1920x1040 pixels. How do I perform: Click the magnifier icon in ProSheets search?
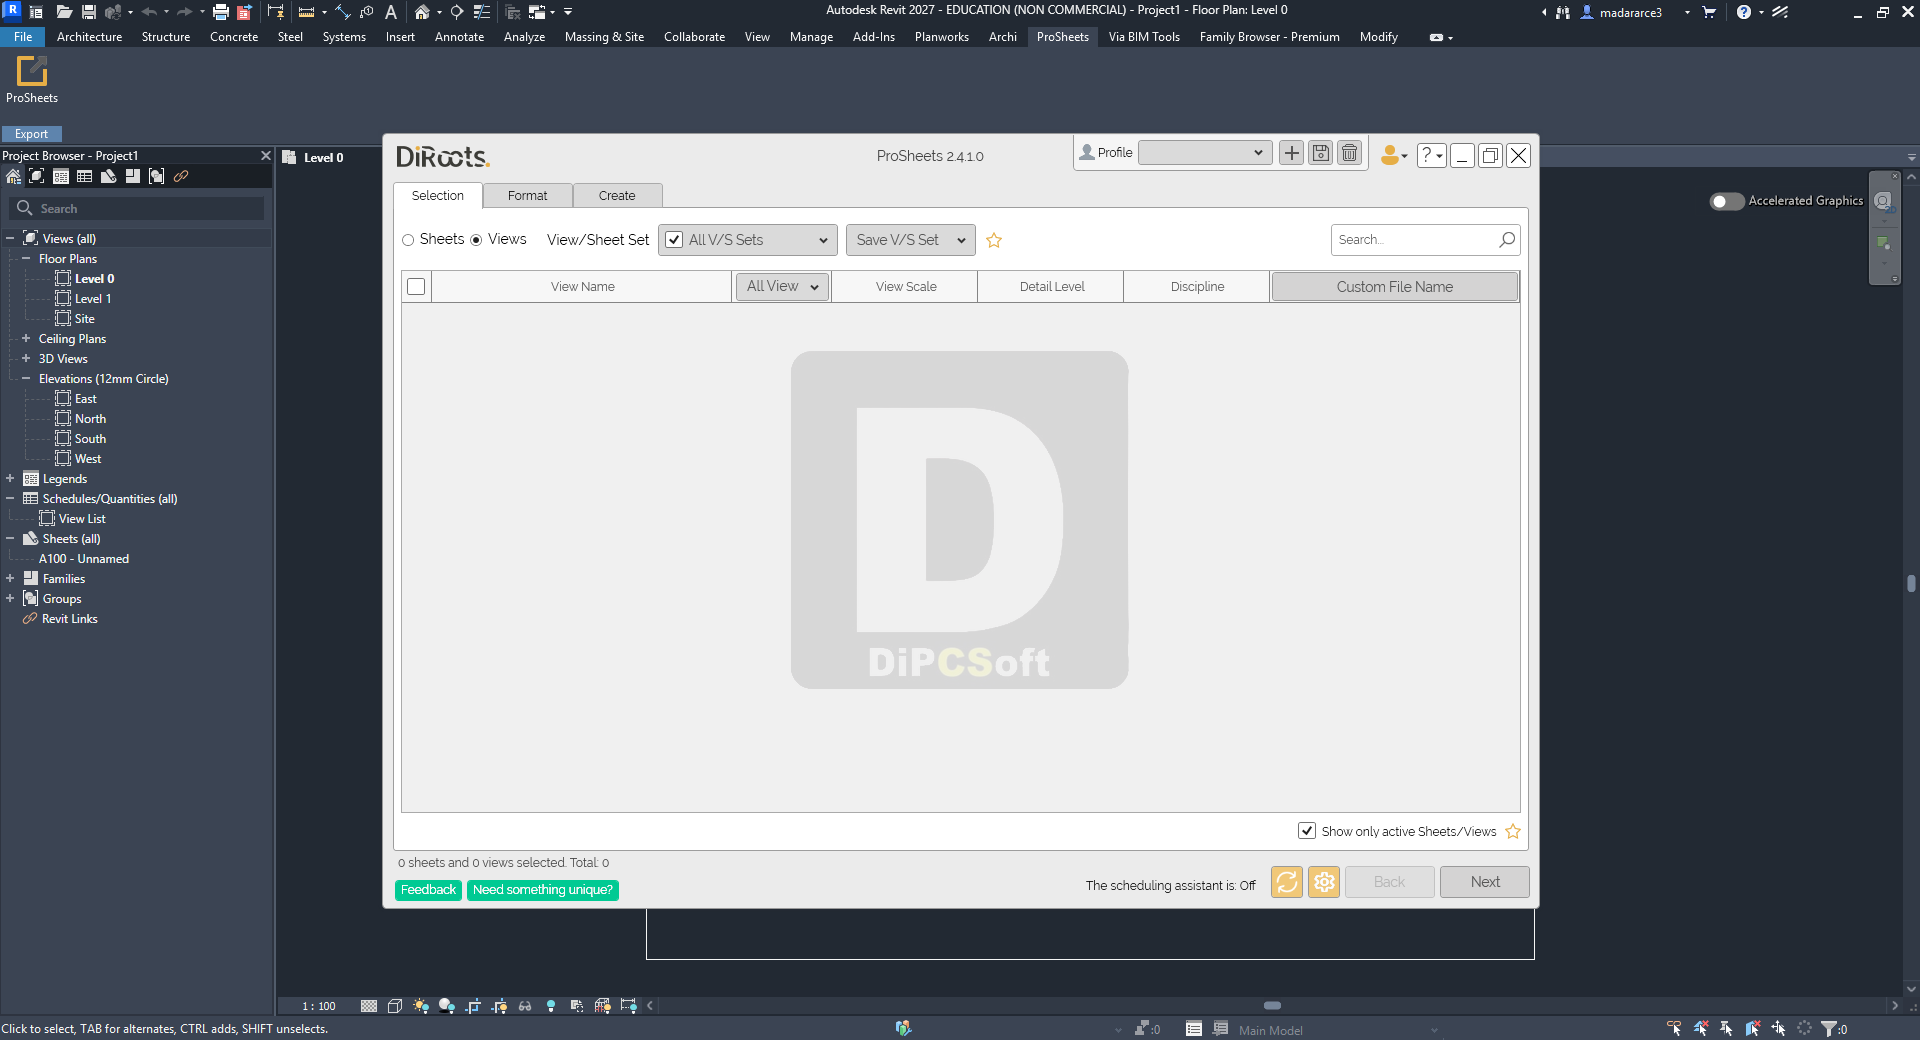click(1507, 239)
